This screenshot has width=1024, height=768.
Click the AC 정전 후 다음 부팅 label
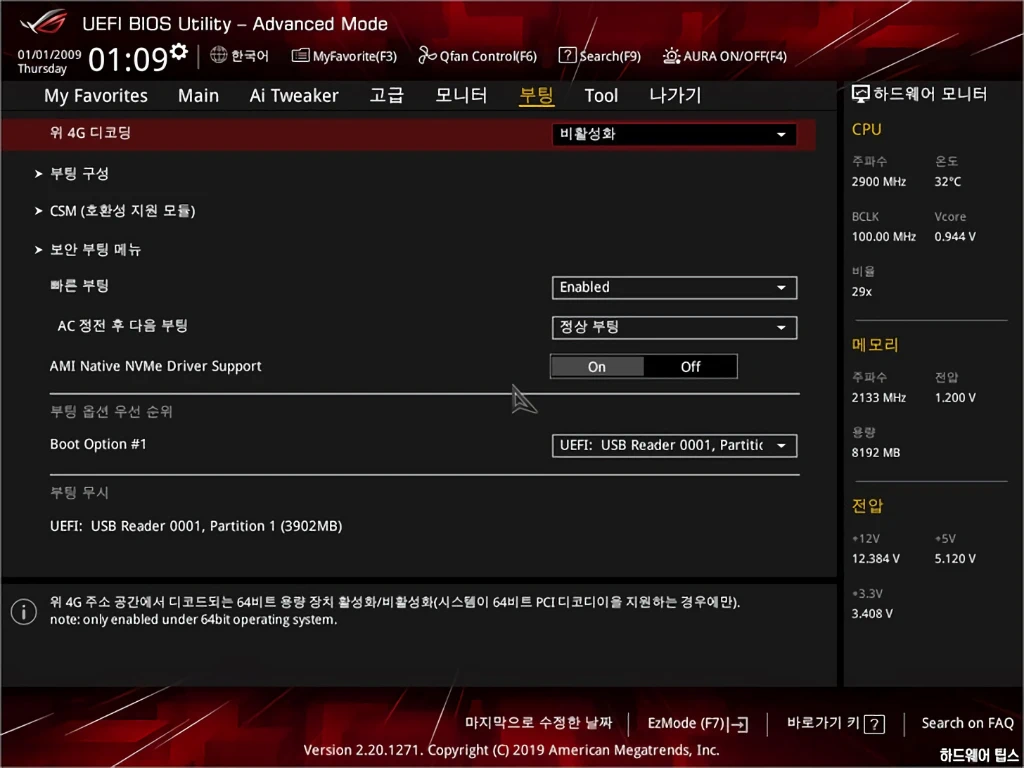click(x=122, y=325)
